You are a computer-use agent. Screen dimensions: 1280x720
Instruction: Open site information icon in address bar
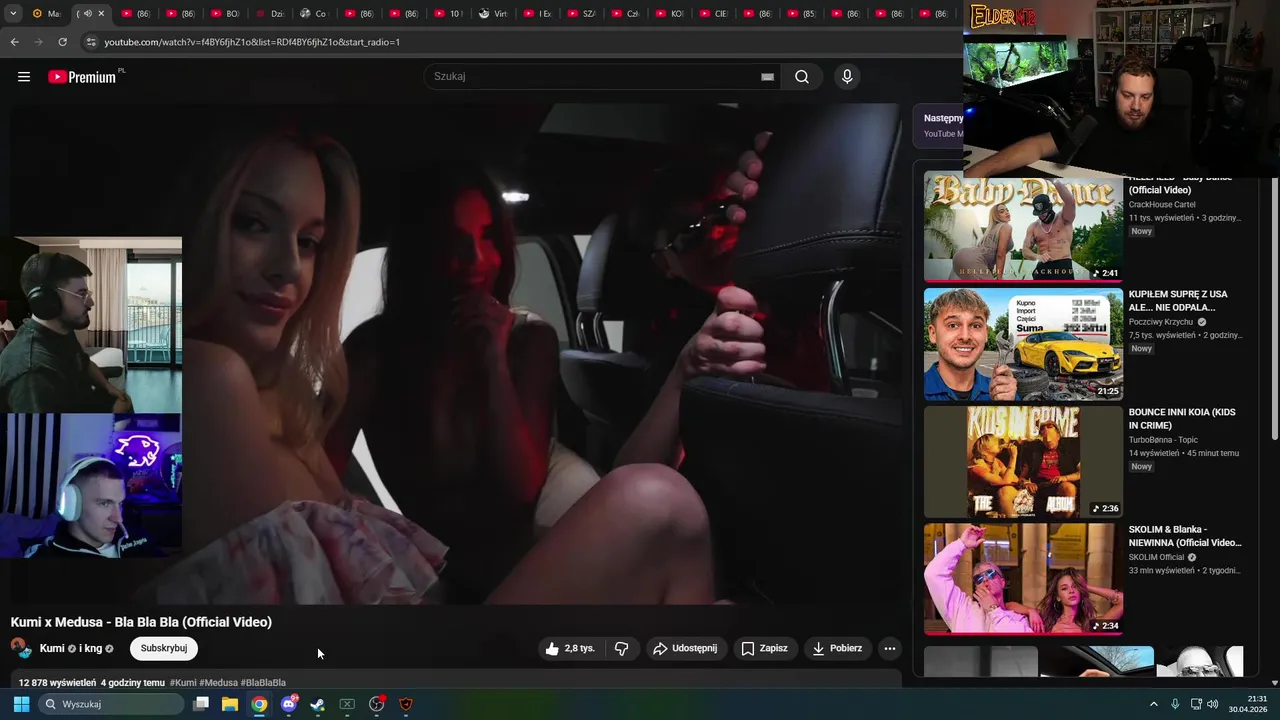tap(91, 42)
